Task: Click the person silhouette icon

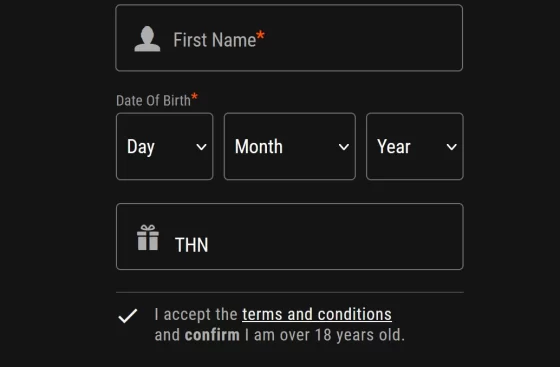Action: (147, 39)
